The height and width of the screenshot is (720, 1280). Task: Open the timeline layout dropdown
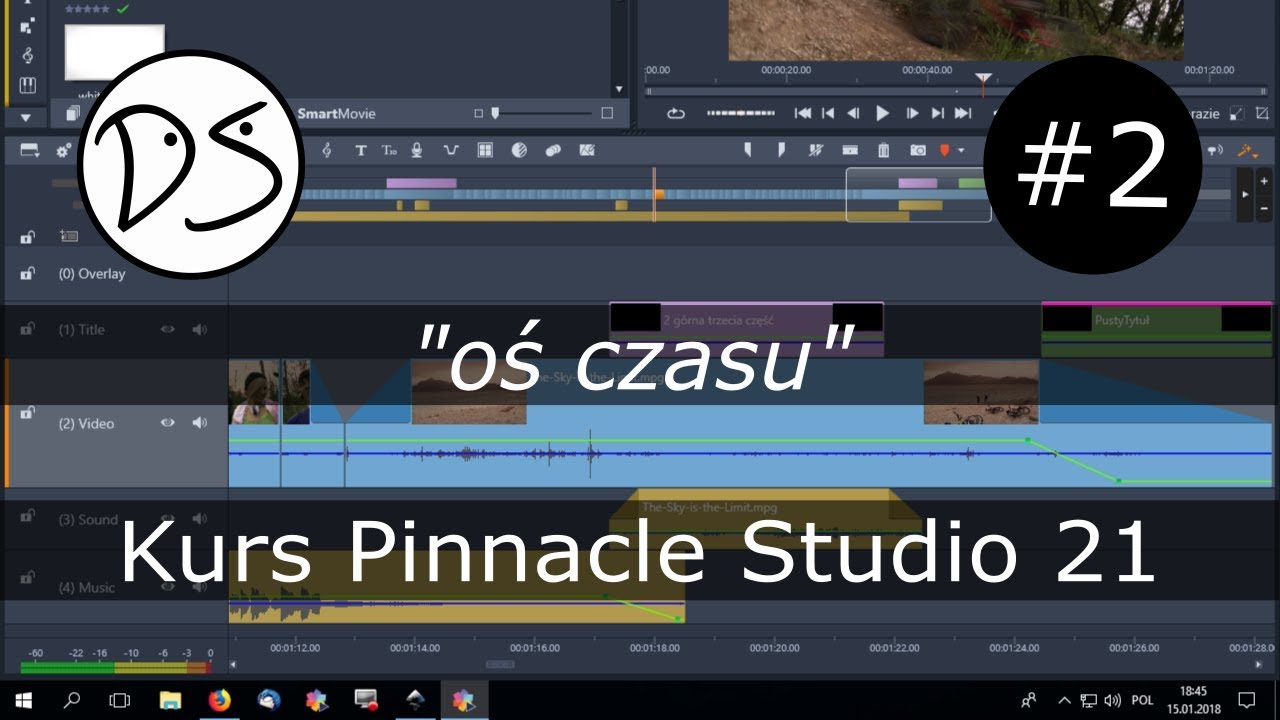(30, 150)
